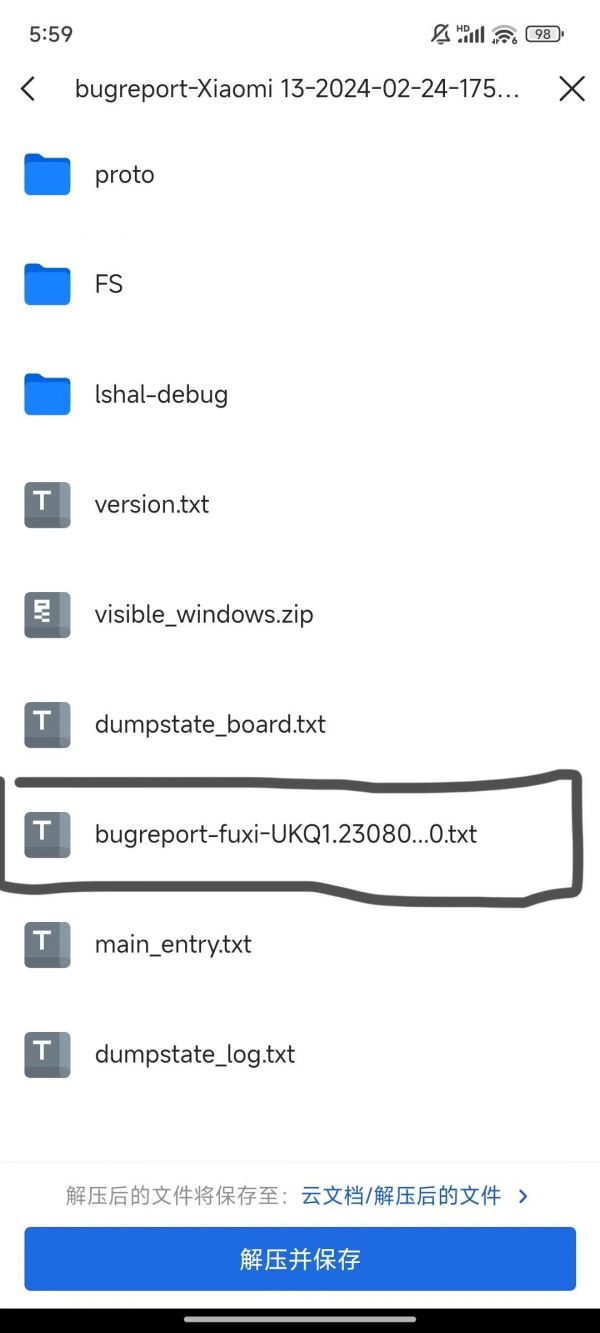Select the proto folder name

(125, 175)
